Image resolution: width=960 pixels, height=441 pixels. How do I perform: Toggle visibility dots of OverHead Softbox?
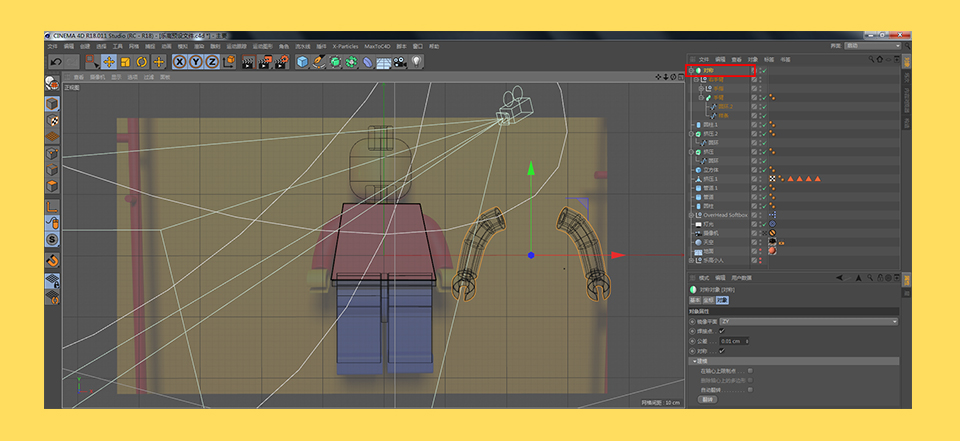pyautogui.click(x=760, y=215)
